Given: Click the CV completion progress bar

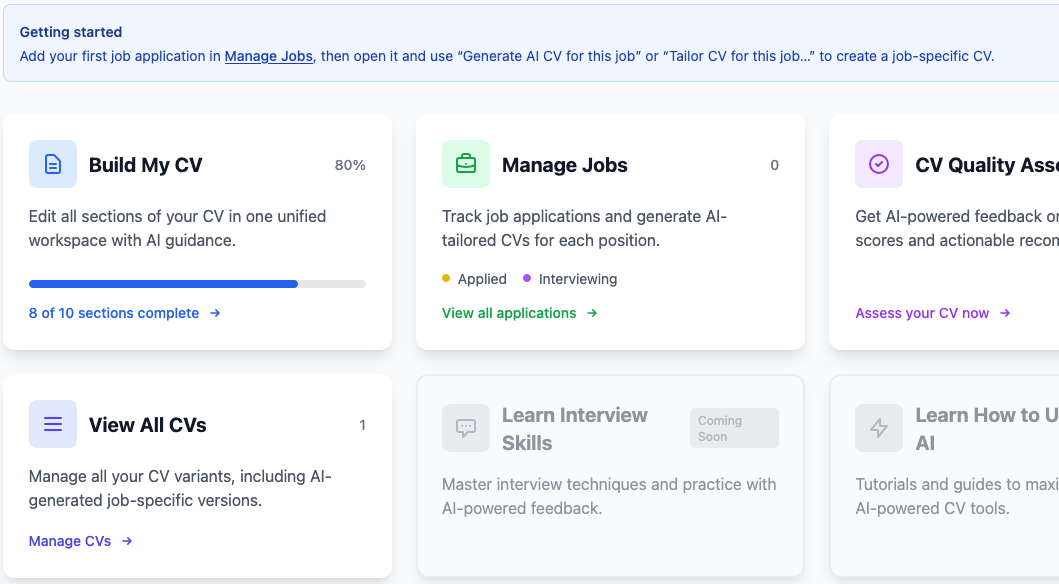Looking at the screenshot, I should point(197,283).
